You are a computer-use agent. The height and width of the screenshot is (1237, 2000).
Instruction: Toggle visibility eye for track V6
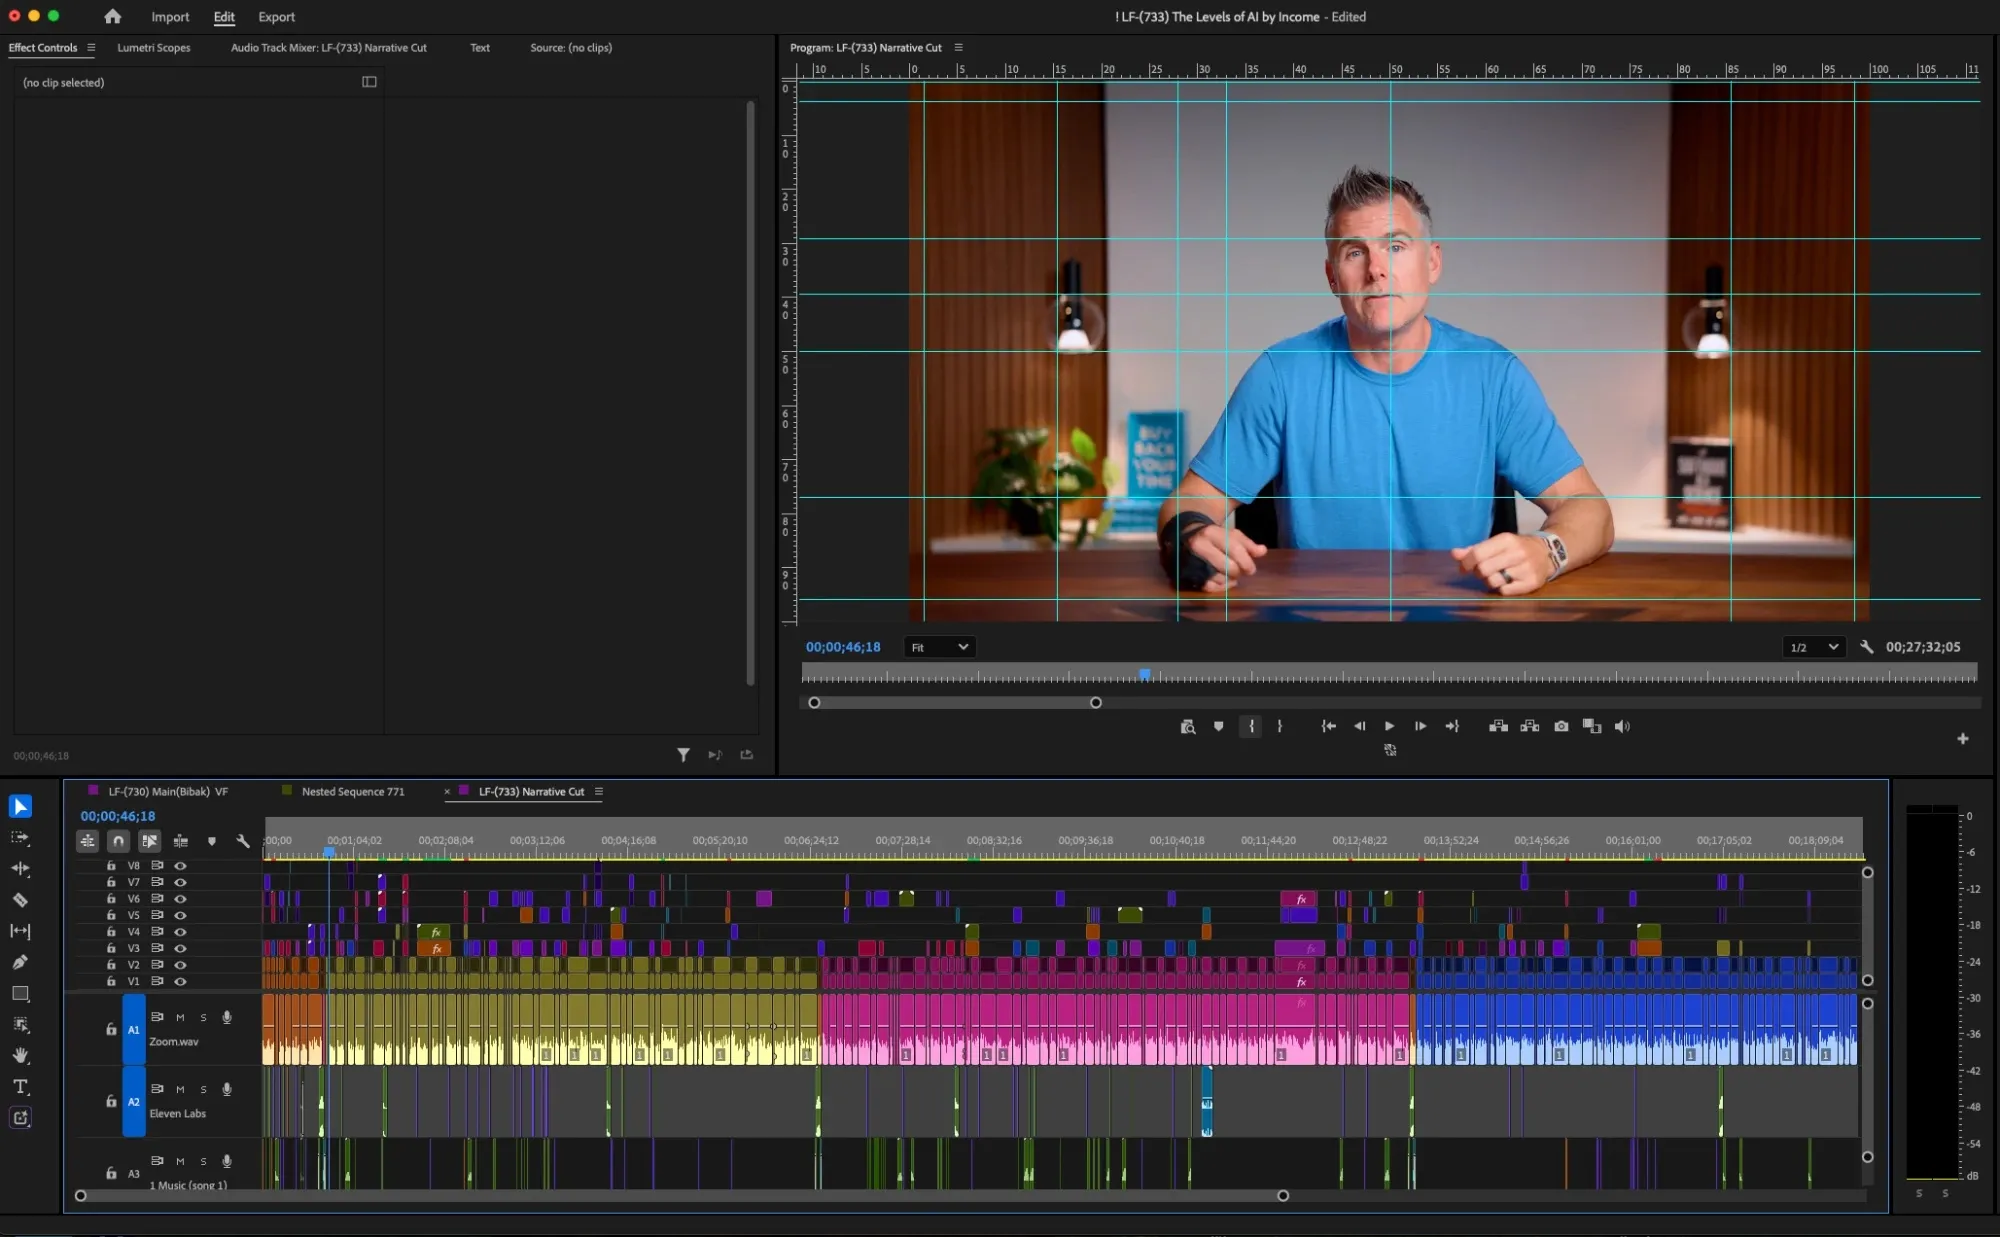pos(181,899)
